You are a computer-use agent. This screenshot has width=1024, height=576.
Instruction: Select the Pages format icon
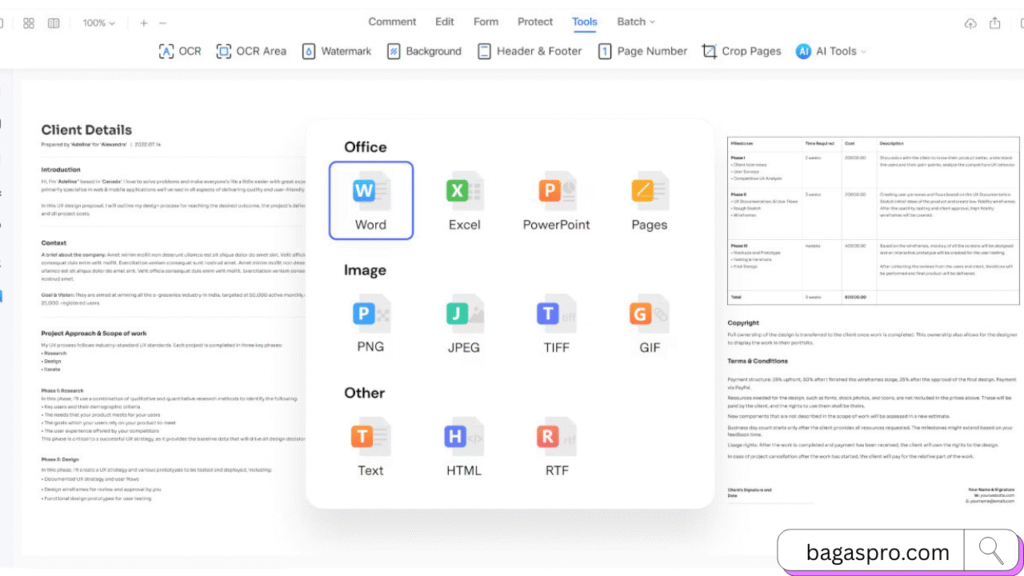pos(649,200)
